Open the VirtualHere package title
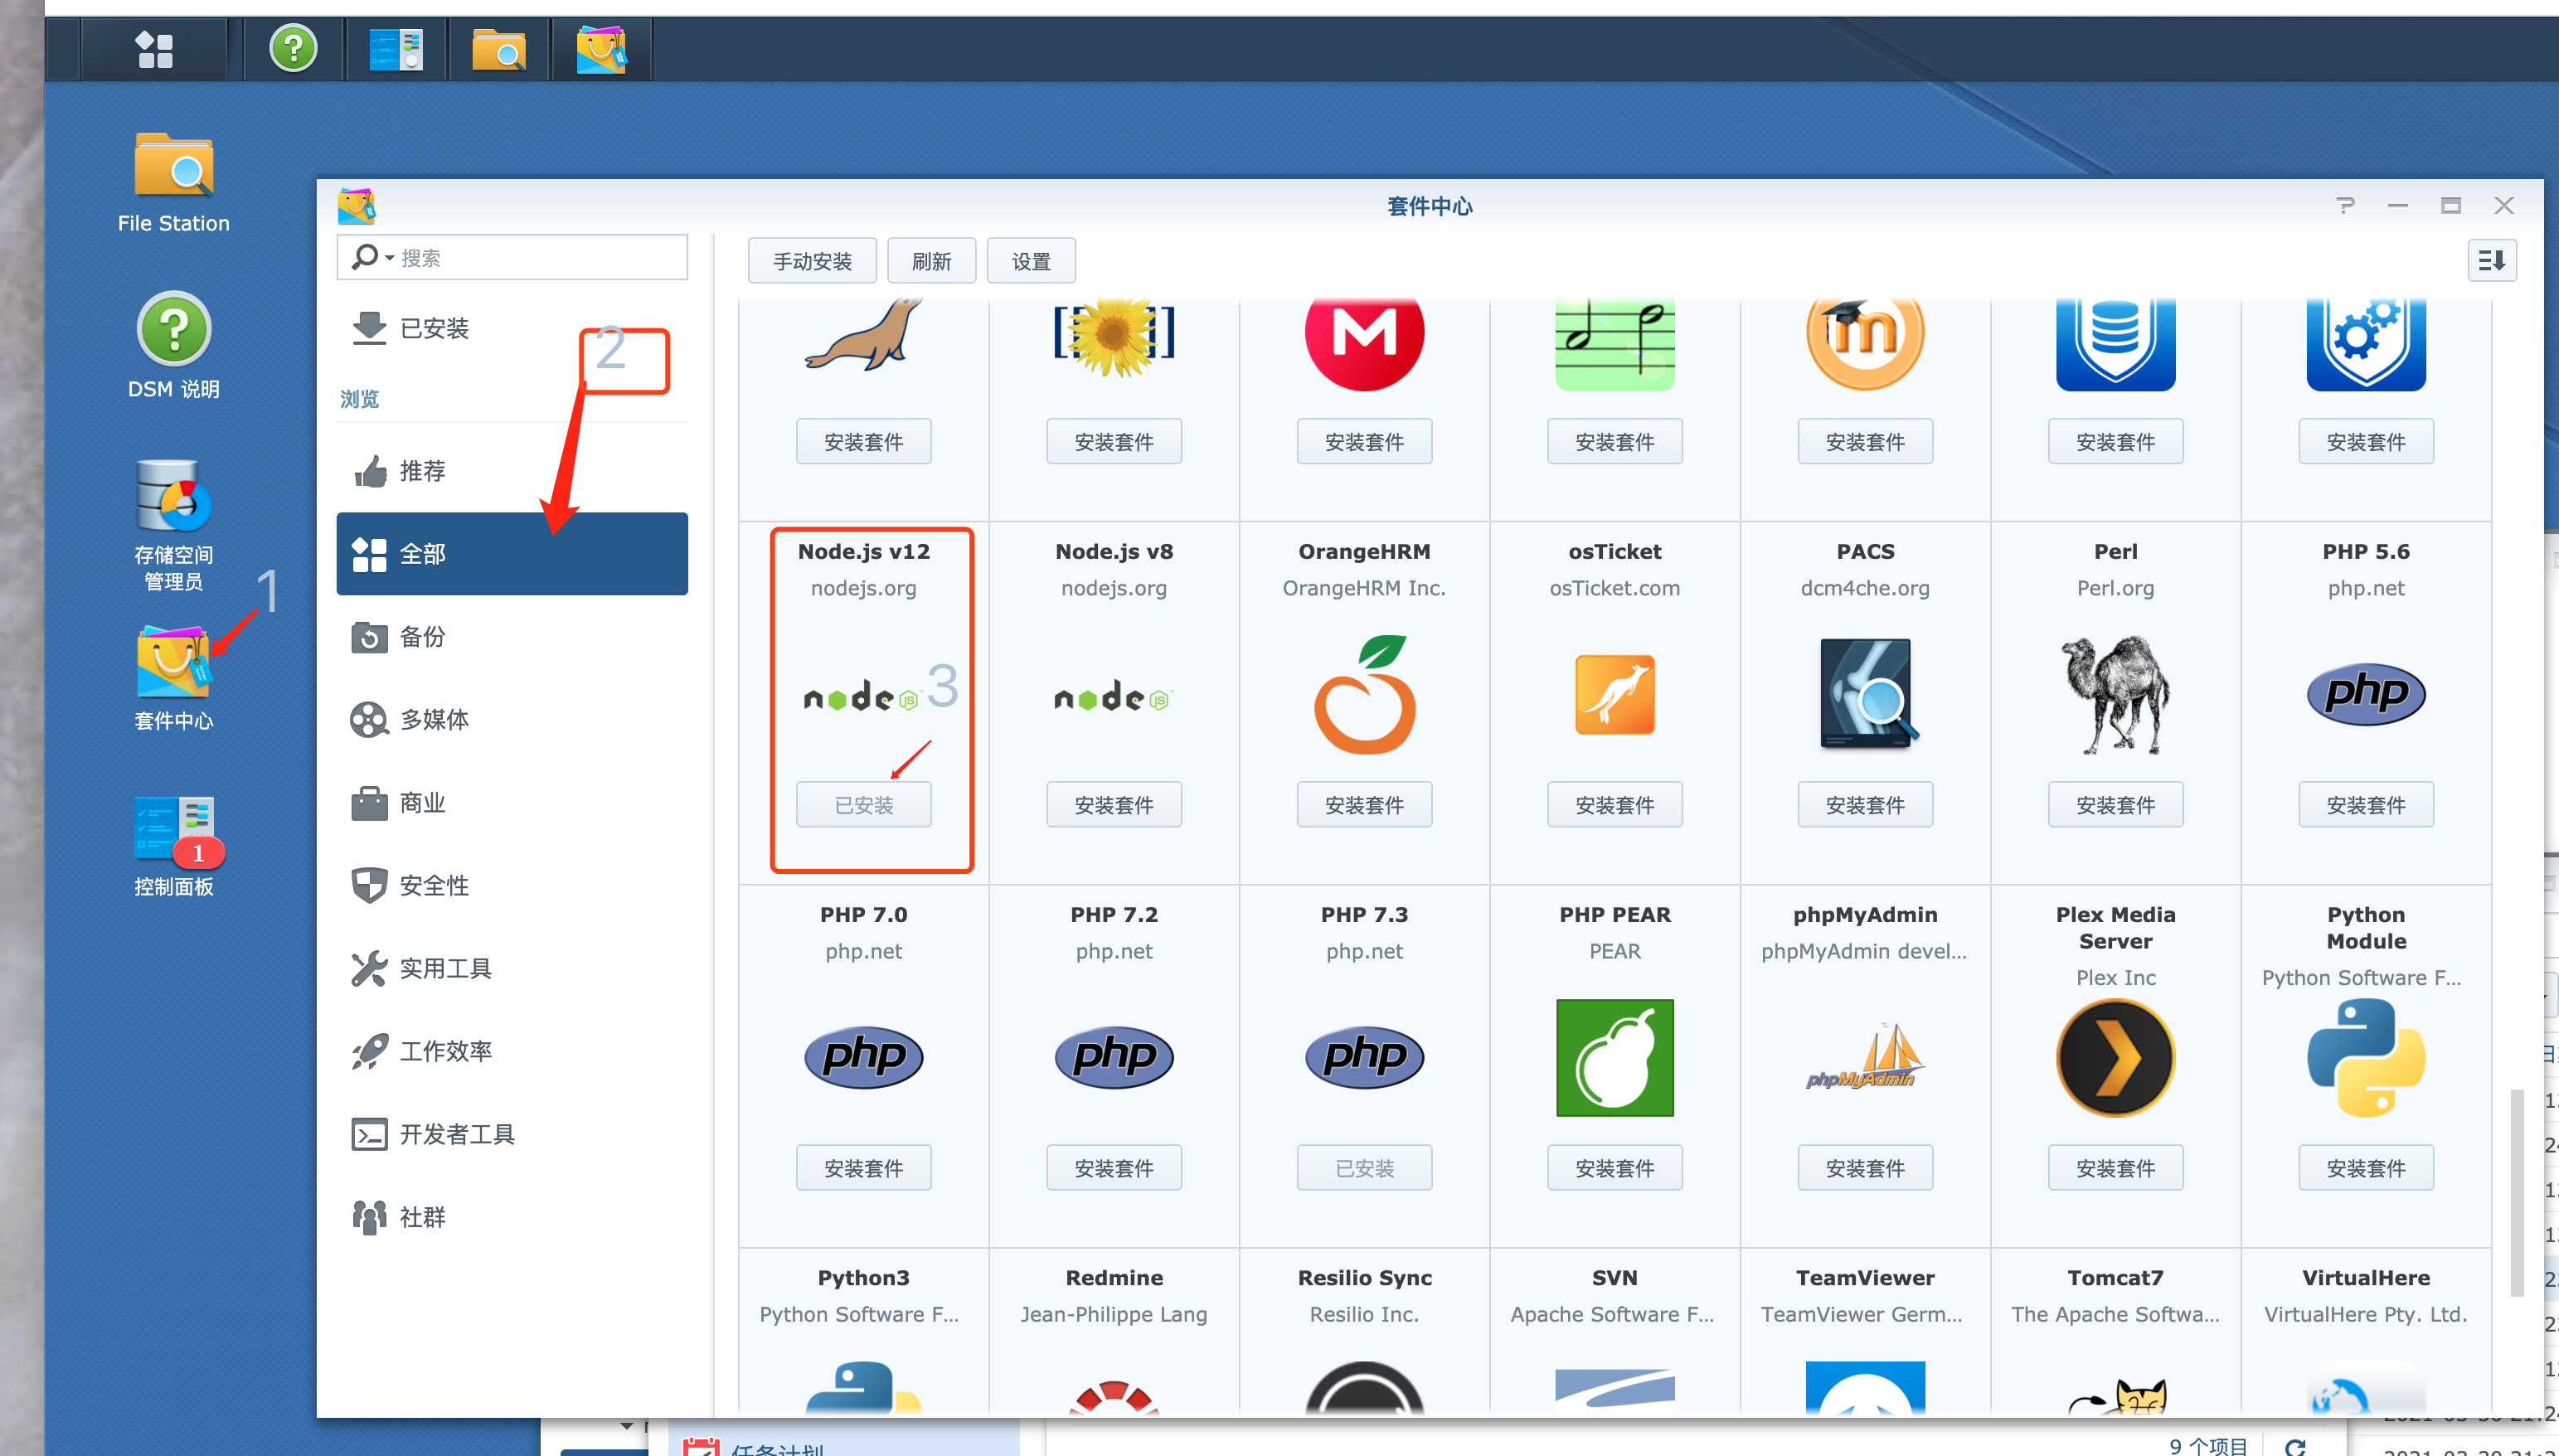Image resolution: width=2559 pixels, height=1456 pixels. [x=2365, y=1277]
